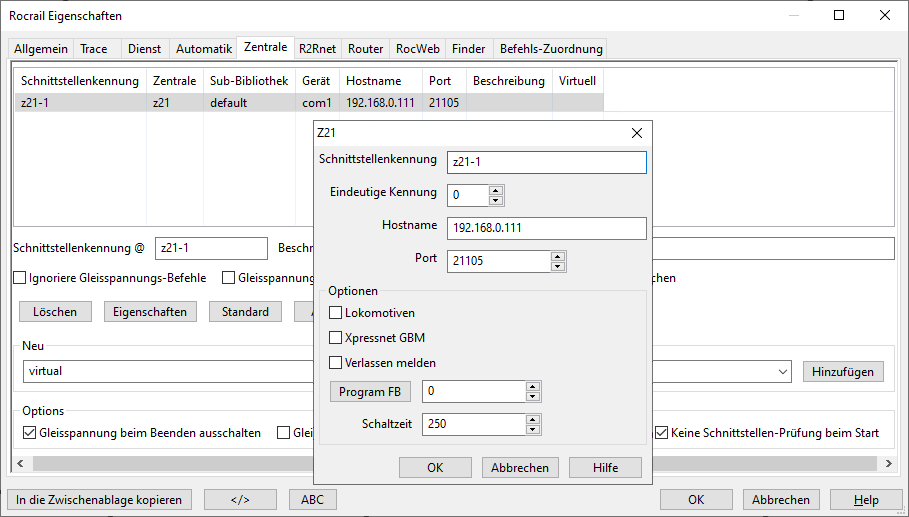Disable Gleisspannung beim Beenden ausschalten

click(29, 433)
